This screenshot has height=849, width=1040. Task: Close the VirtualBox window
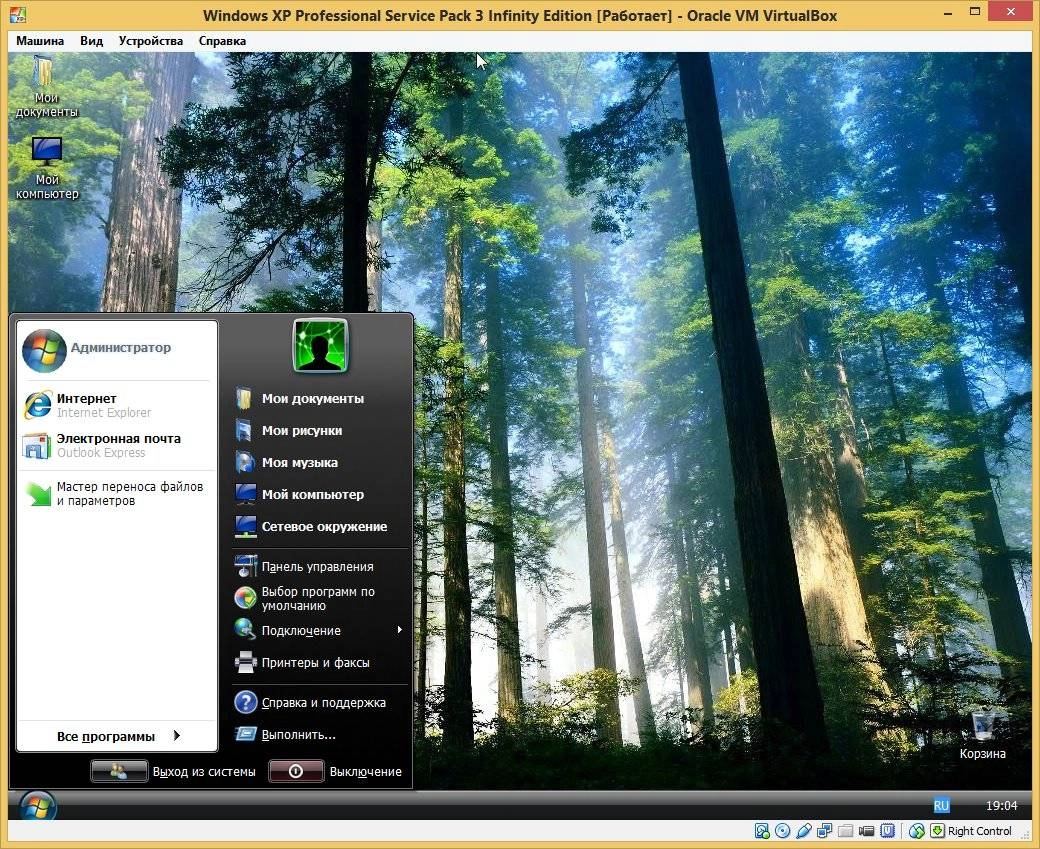[1011, 11]
